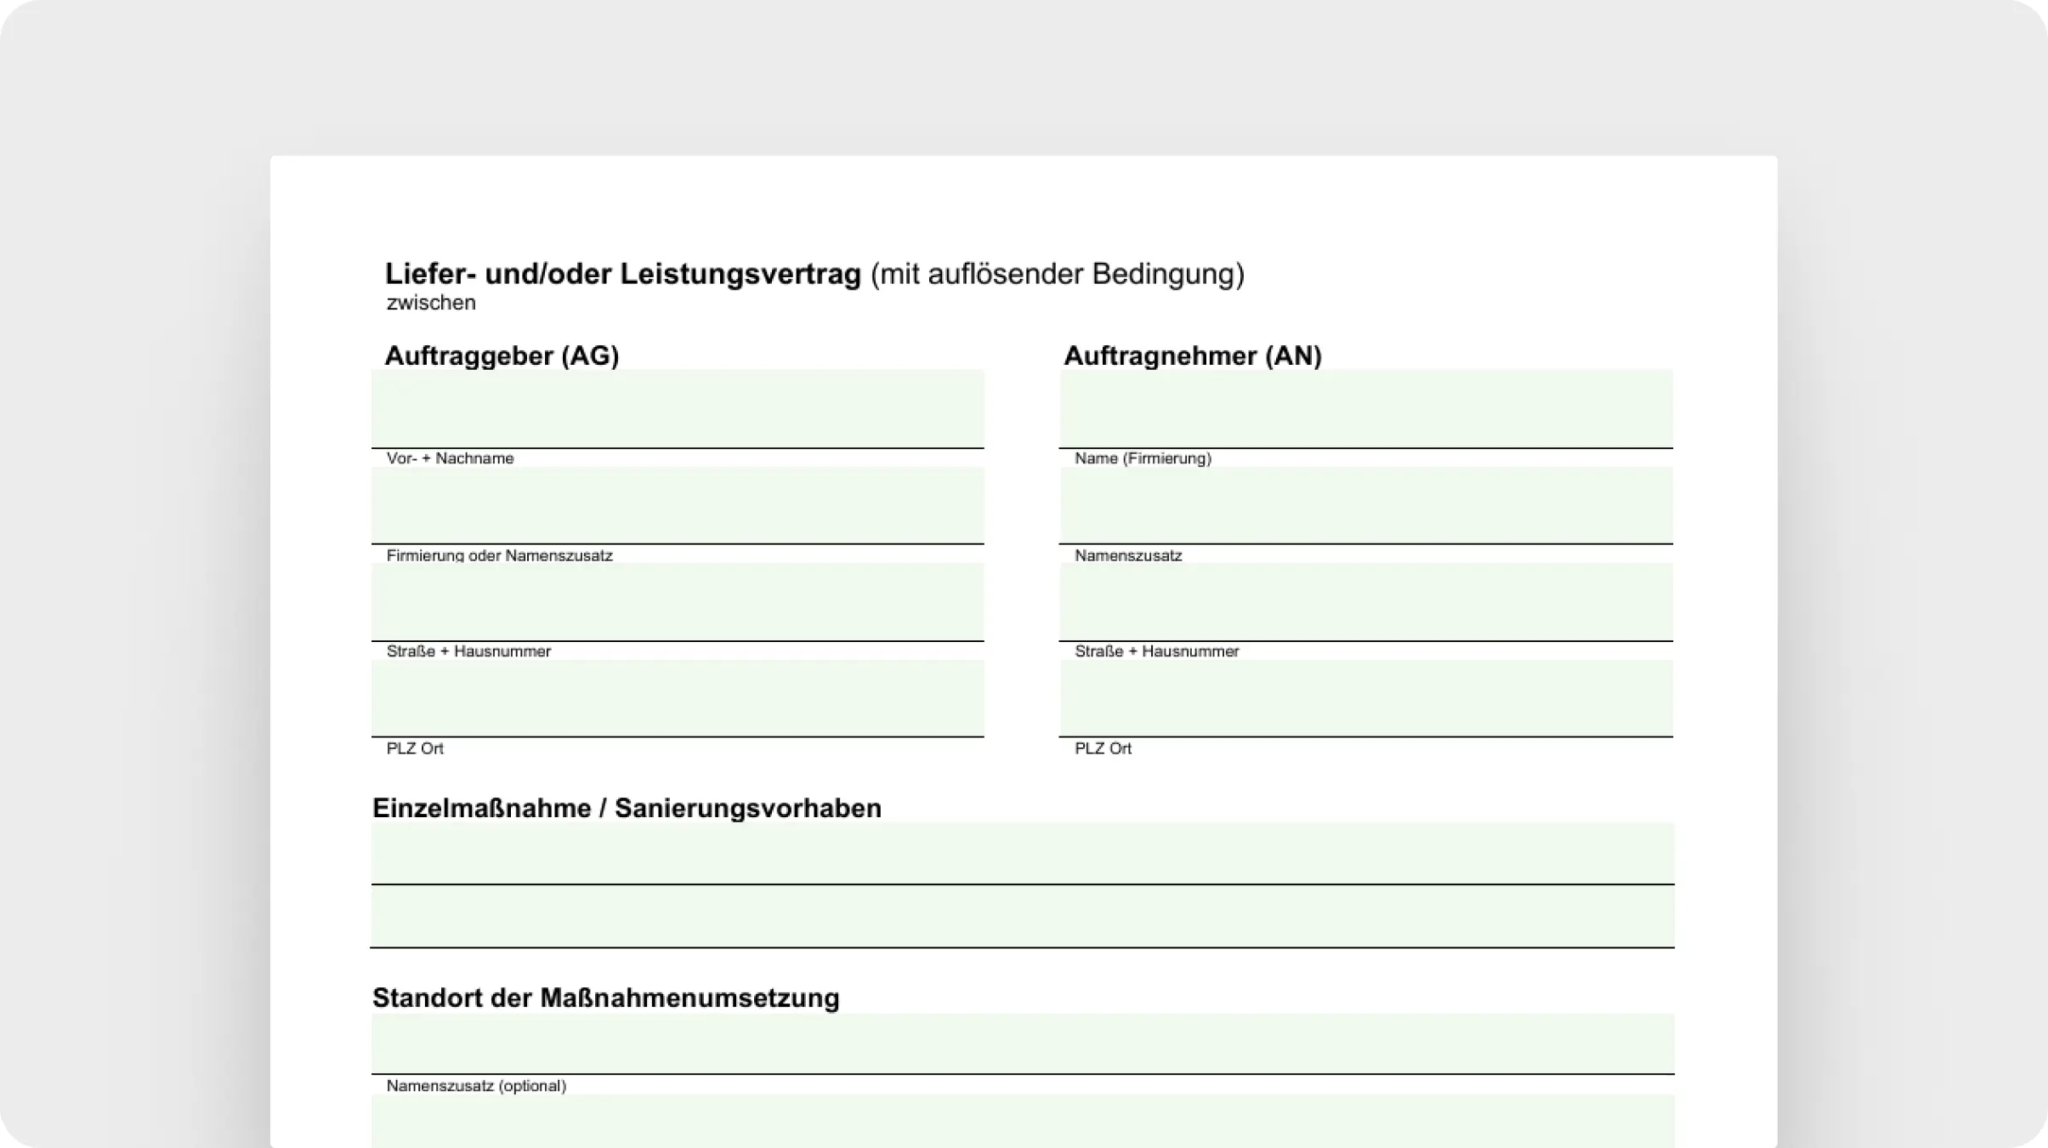Screen dimensions: 2048x1148
Task: Click the Auftraggeber Firmierung oder Namenszusatz field
Action: point(678,506)
